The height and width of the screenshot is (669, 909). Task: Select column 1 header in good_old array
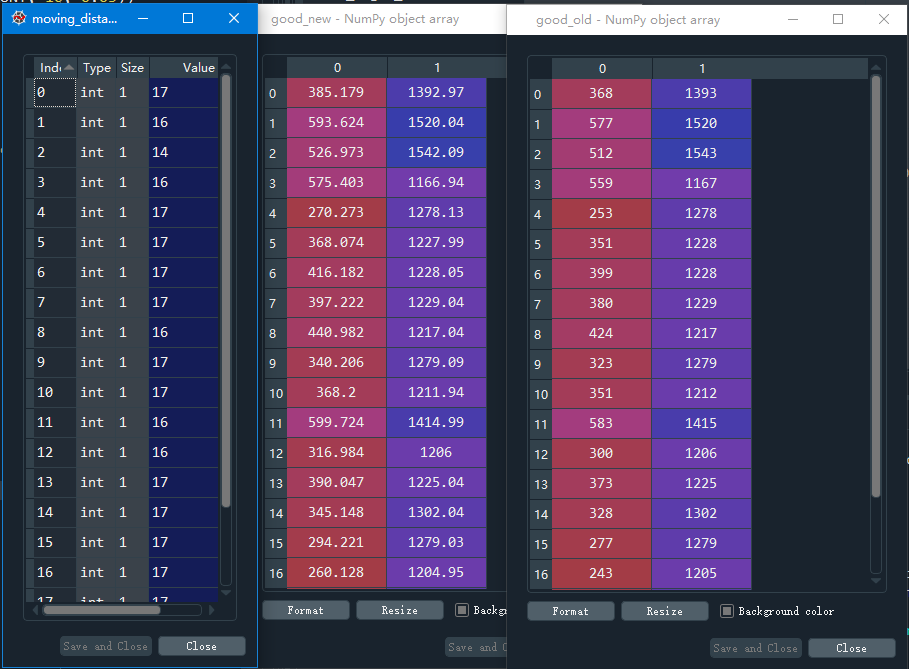click(701, 68)
